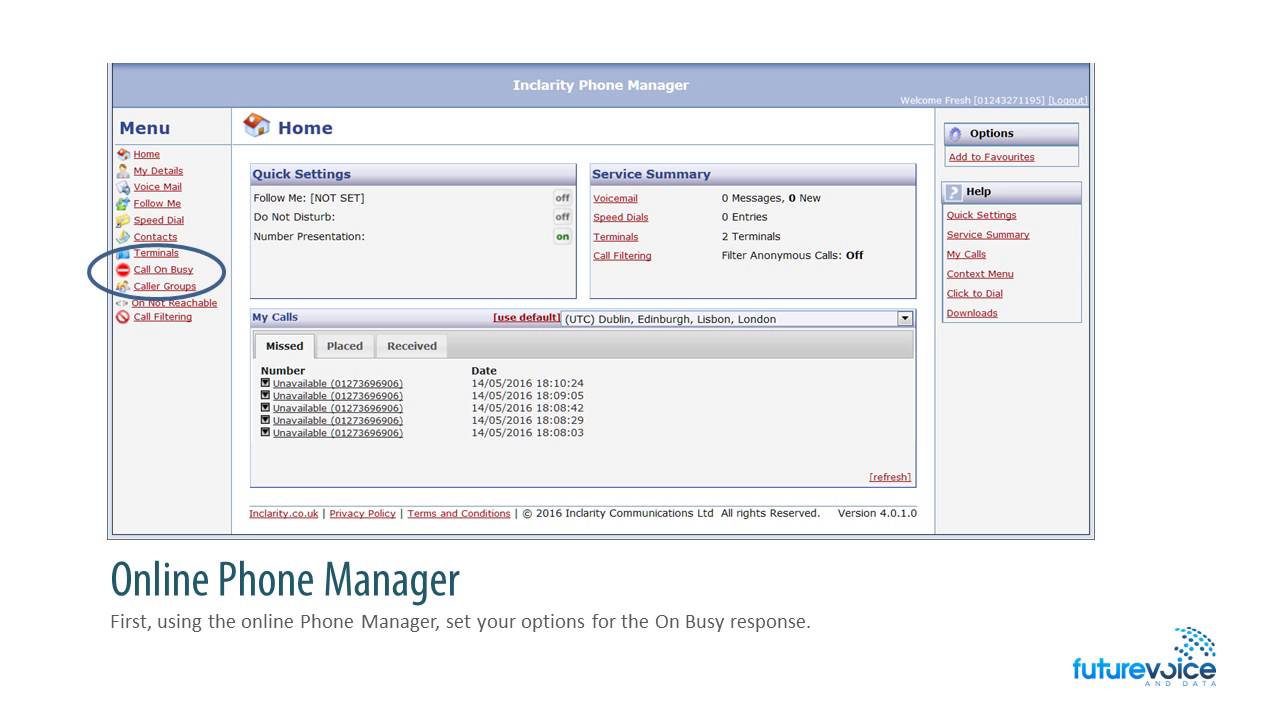Open the Privacy Policy footer link
The width and height of the screenshot is (1280, 720).
click(362, 514)
